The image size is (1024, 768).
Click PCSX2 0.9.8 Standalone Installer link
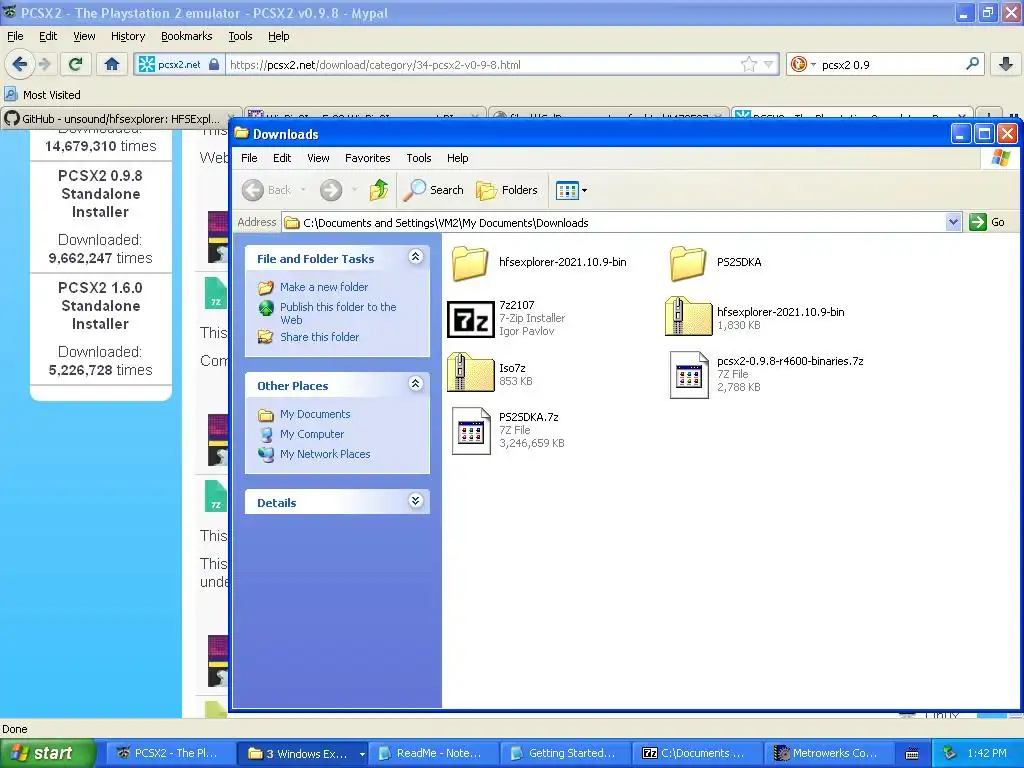click(100, 194)
